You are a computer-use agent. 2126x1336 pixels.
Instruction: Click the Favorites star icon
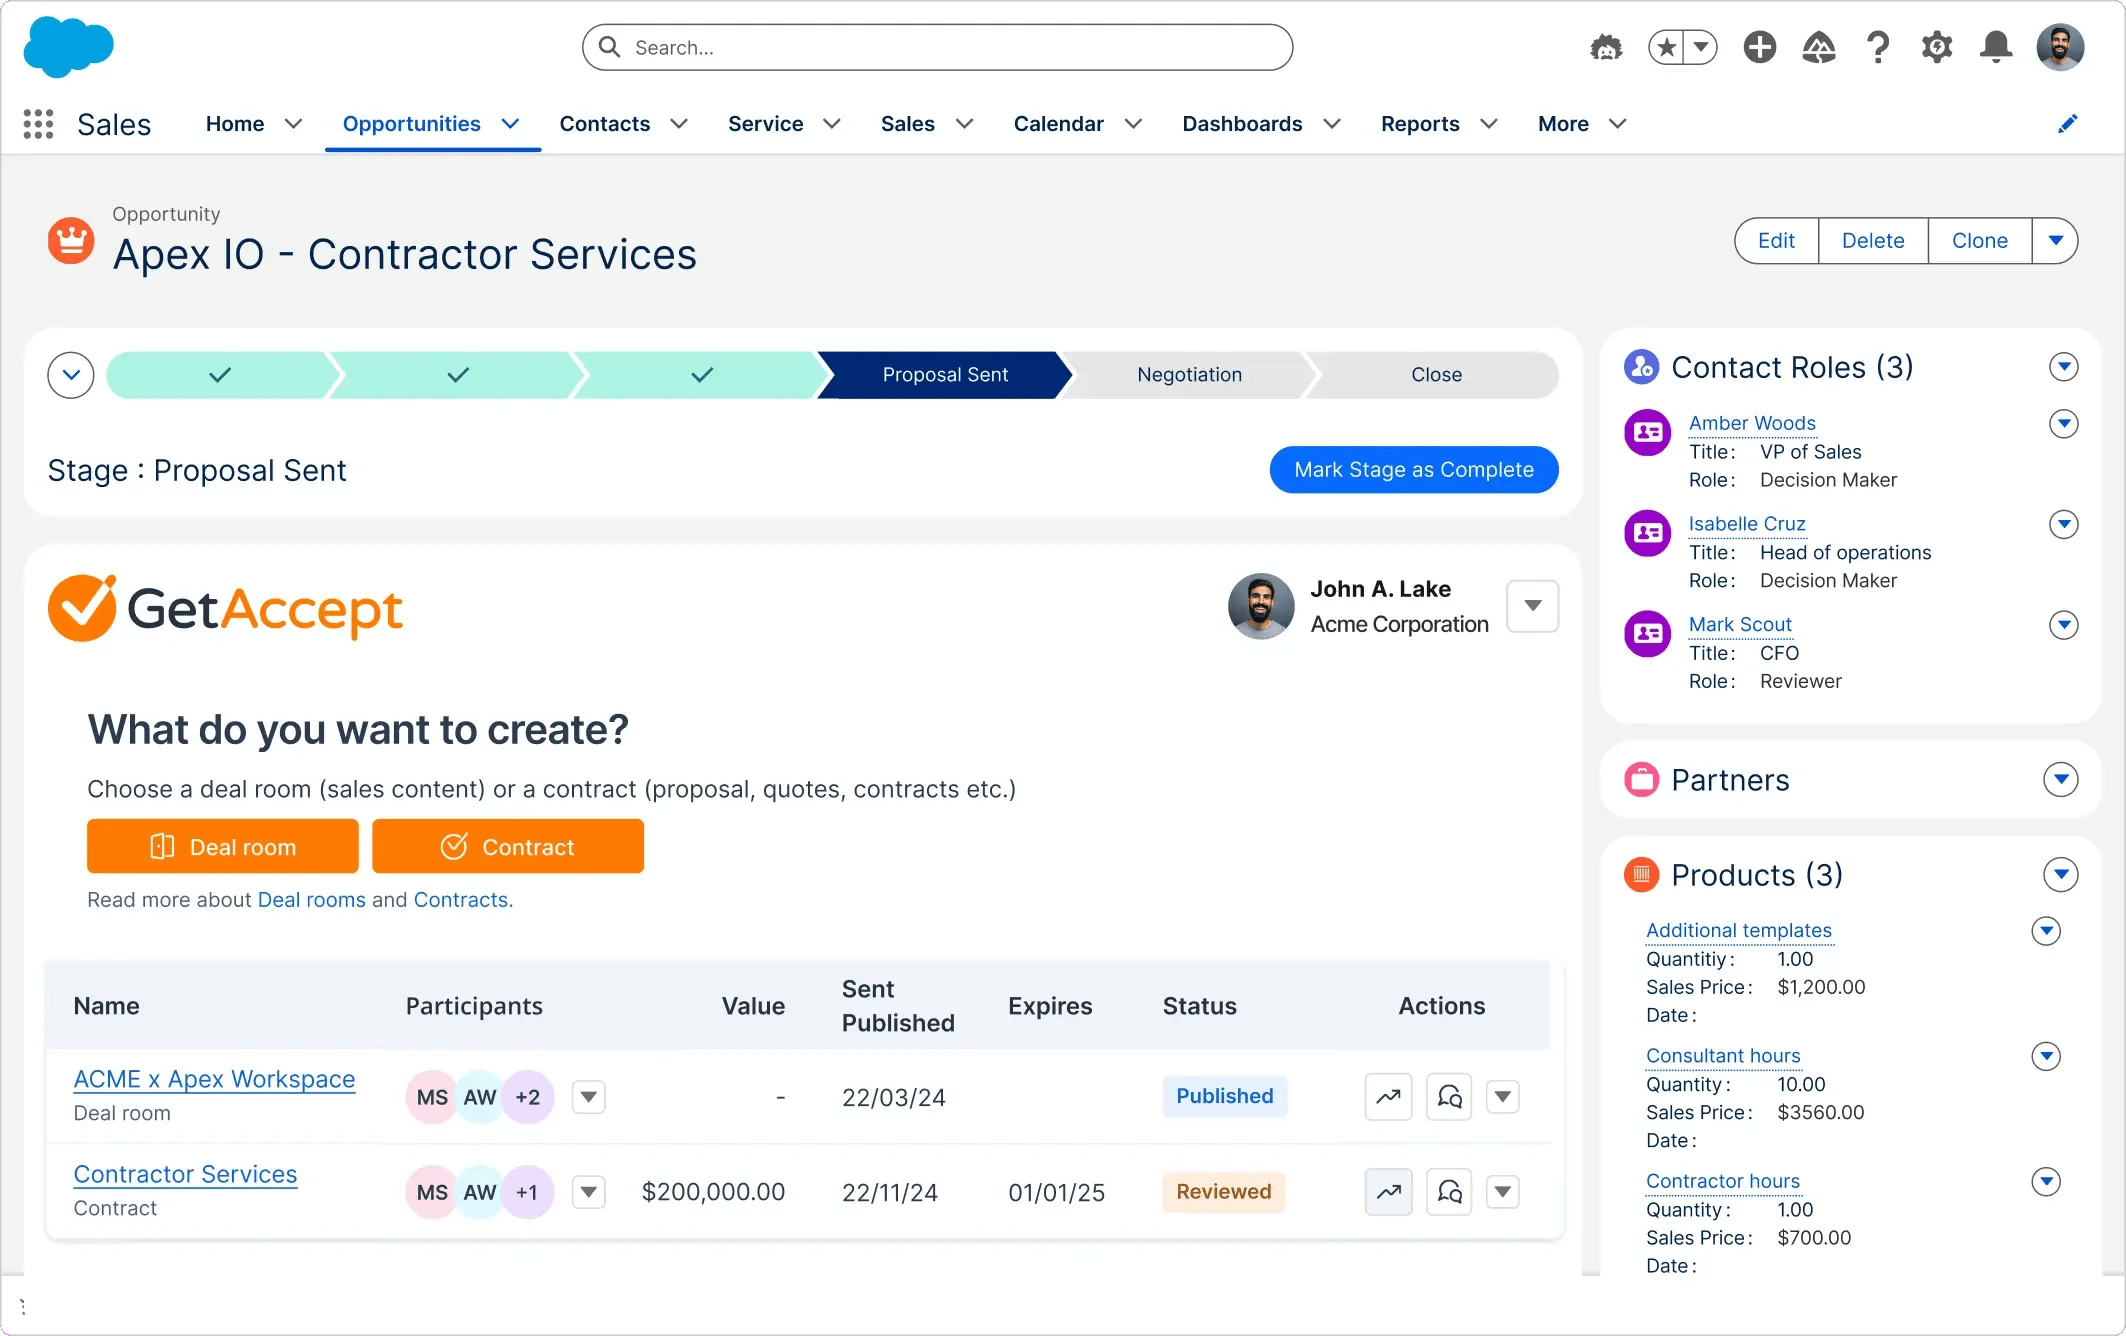tap(1666, 47)
